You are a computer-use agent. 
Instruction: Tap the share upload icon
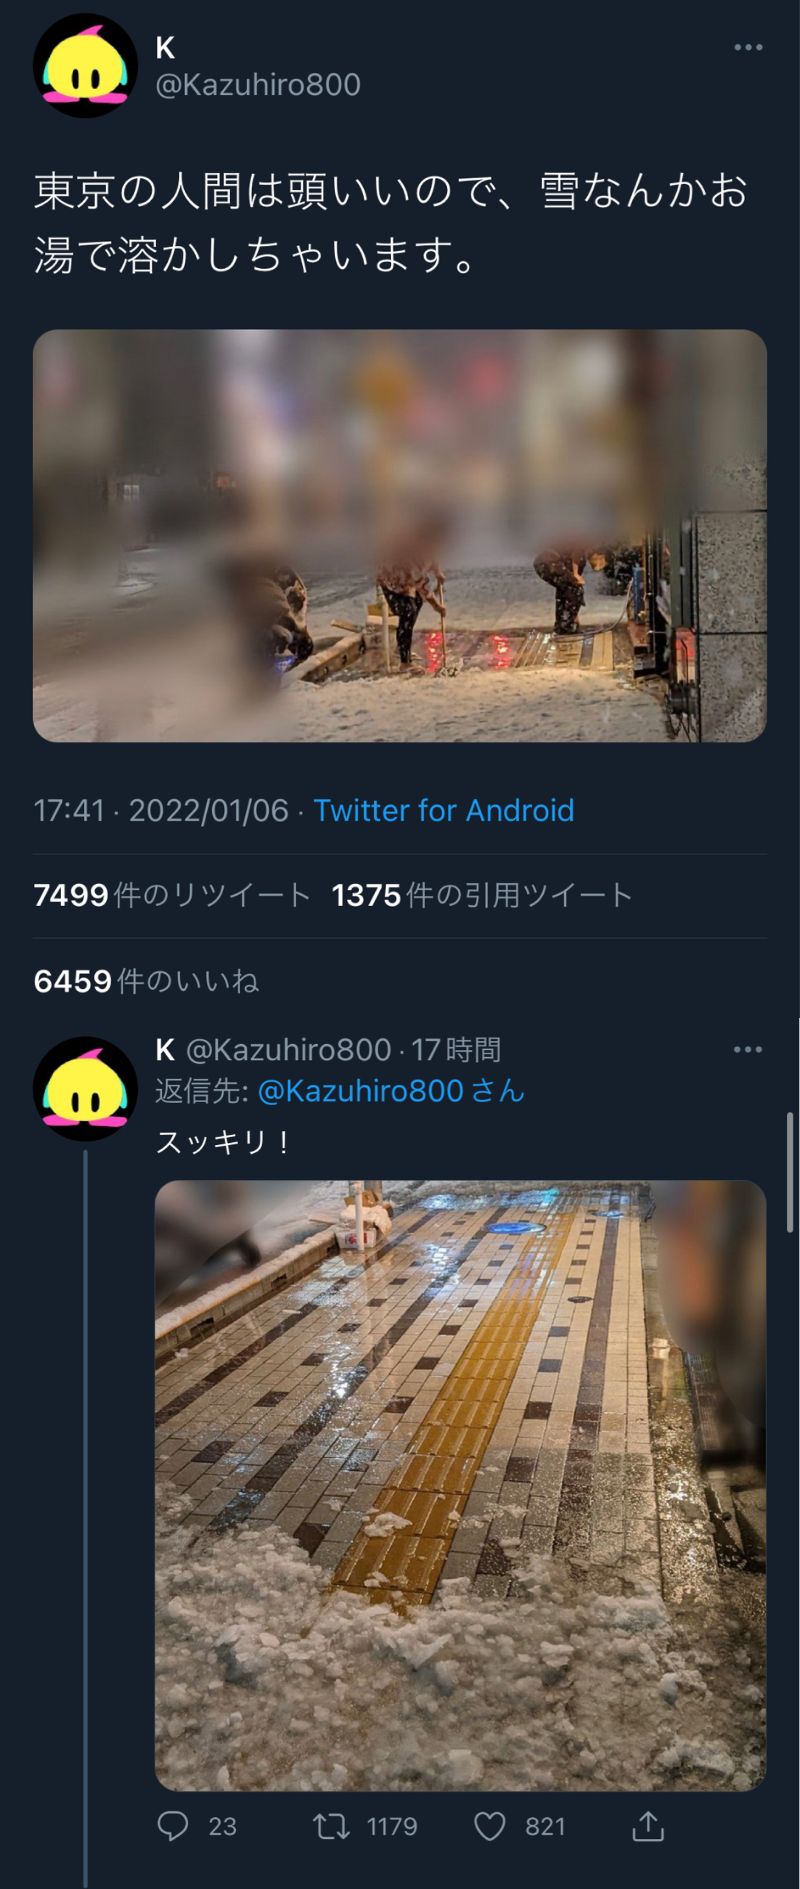(x=648, y=1826)
